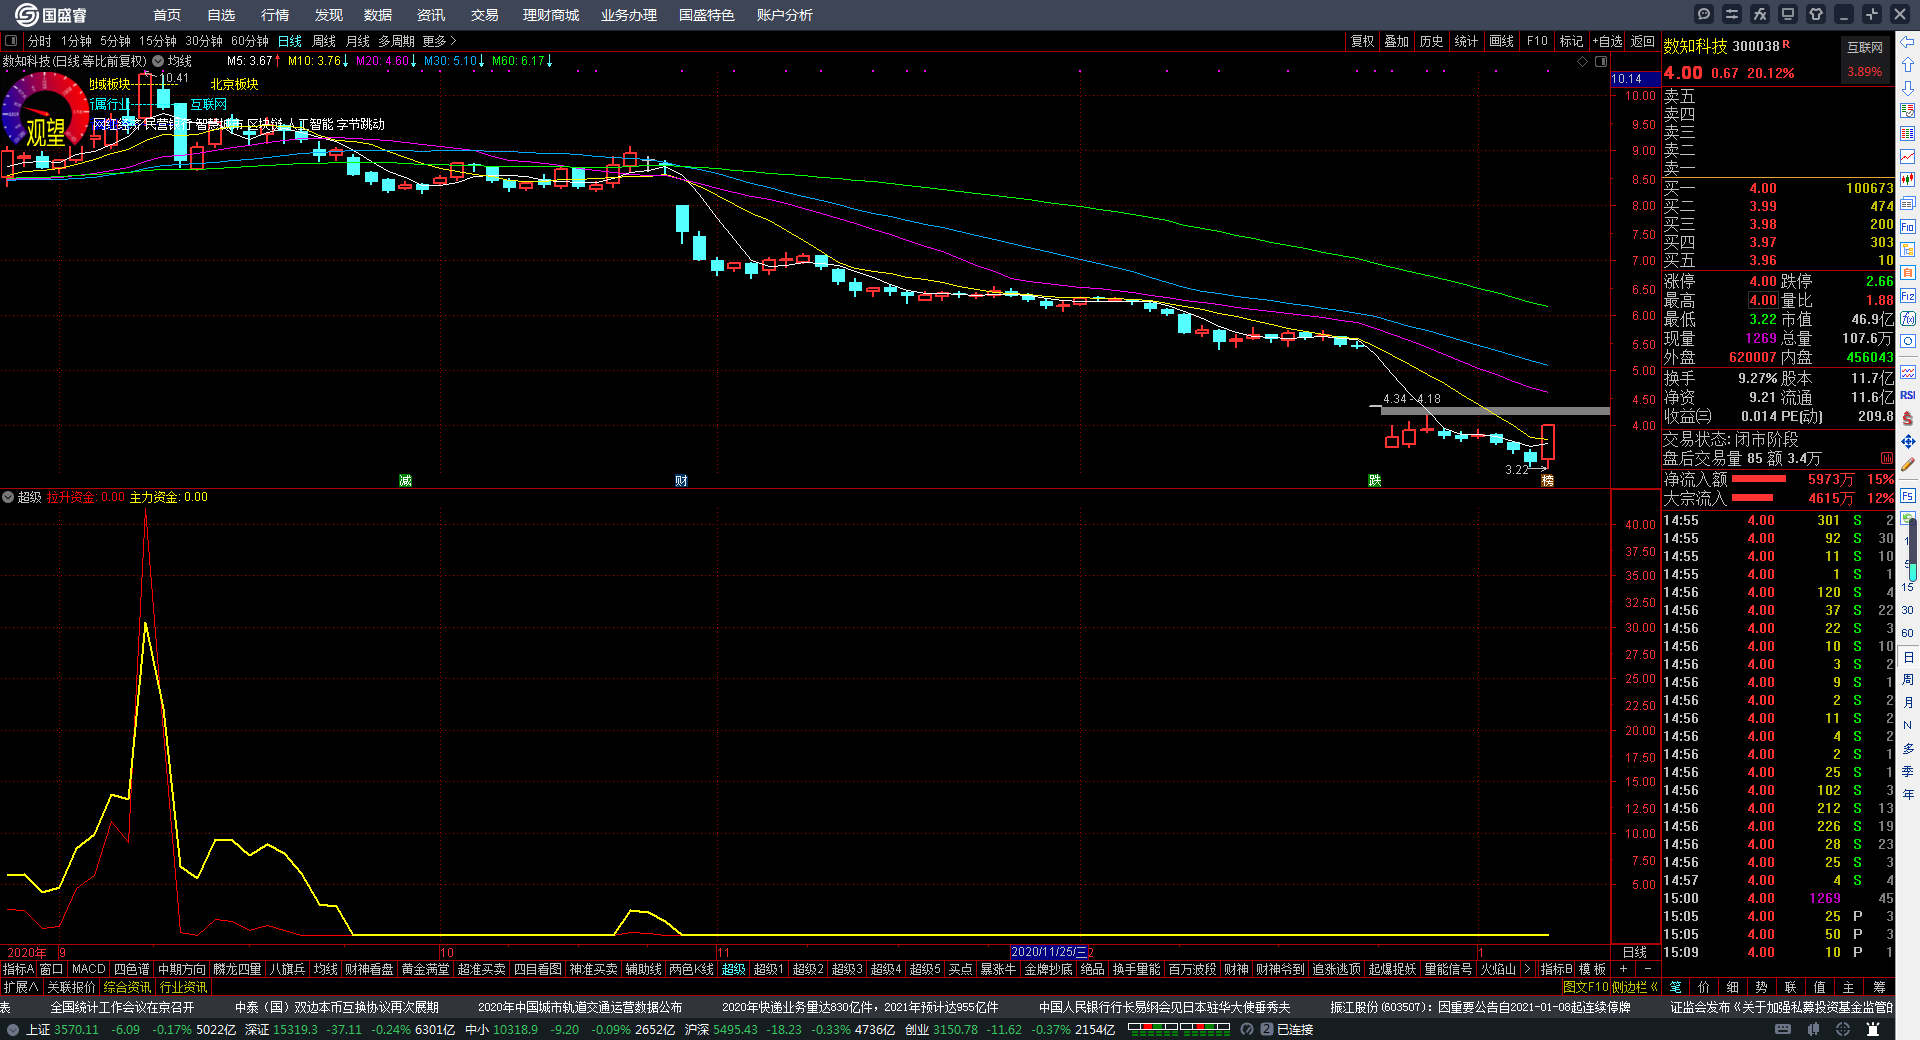
Task: Open the formula fx icon in title bar
Action: coord(1760,14)
